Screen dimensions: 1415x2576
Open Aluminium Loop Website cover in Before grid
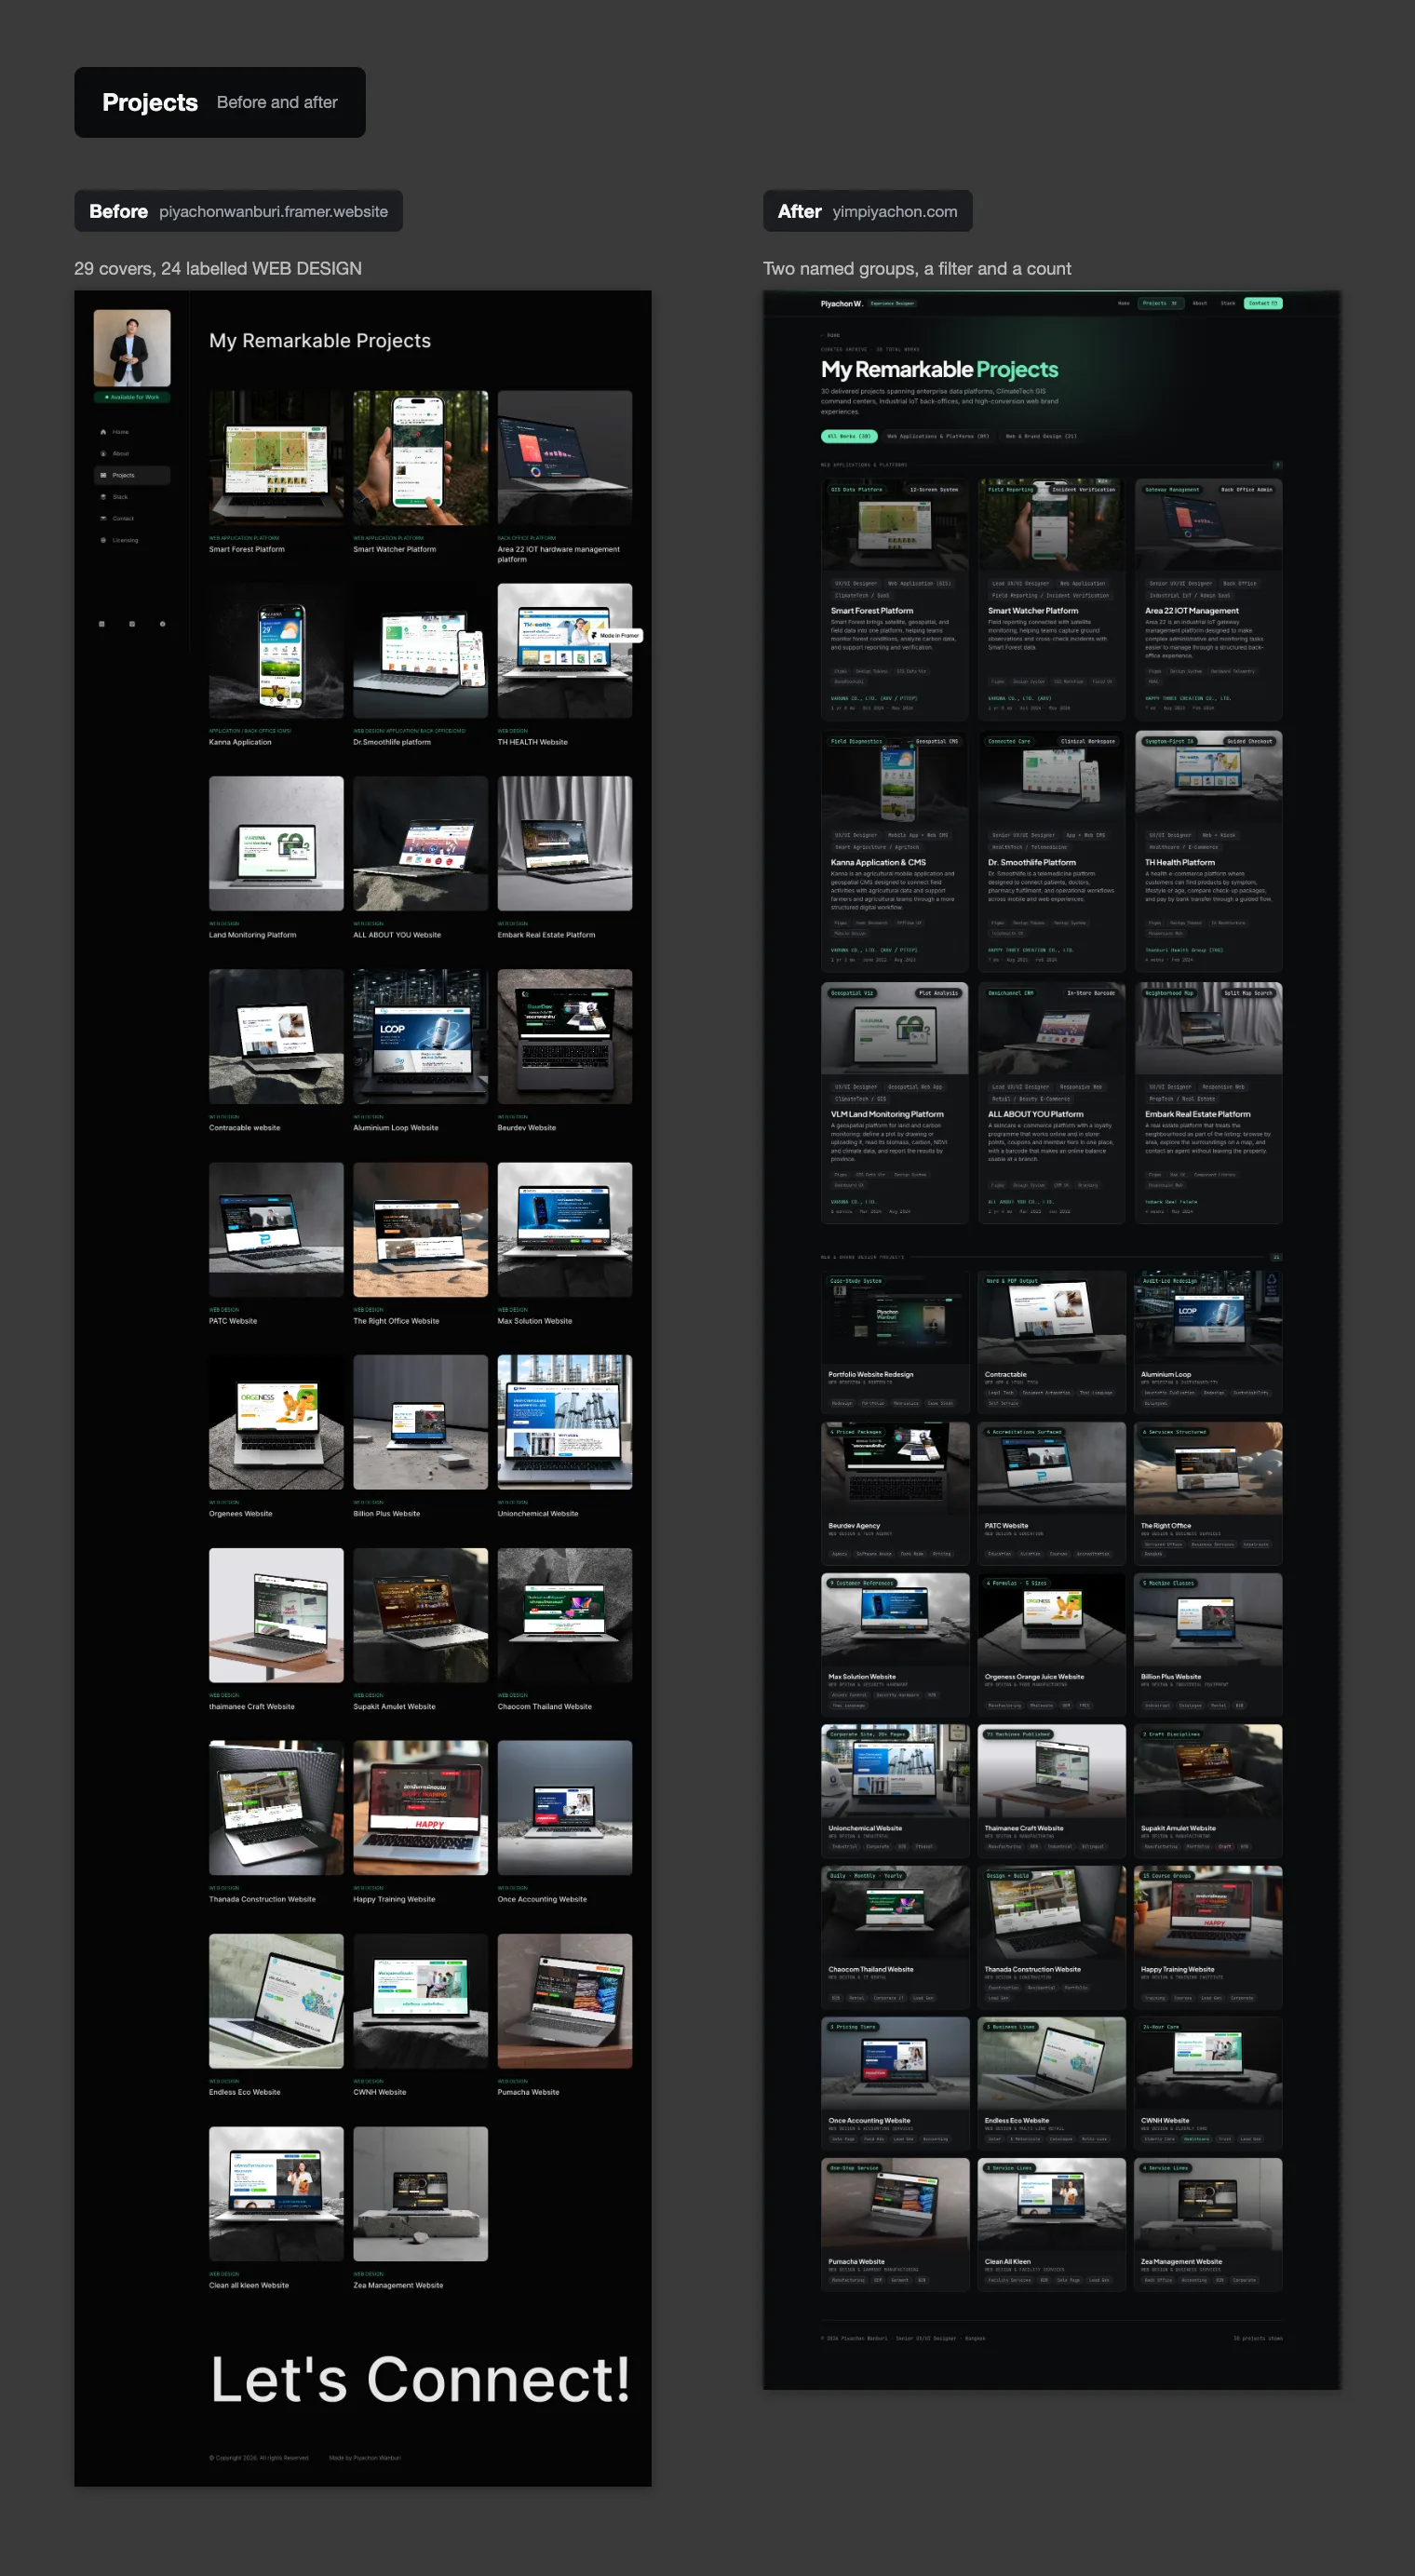pos(420,1036)
